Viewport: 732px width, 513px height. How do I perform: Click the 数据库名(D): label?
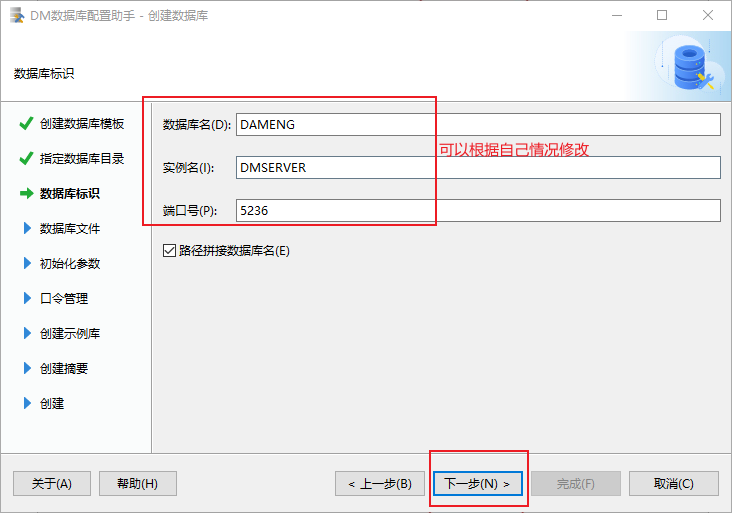(x=197, y=125)
